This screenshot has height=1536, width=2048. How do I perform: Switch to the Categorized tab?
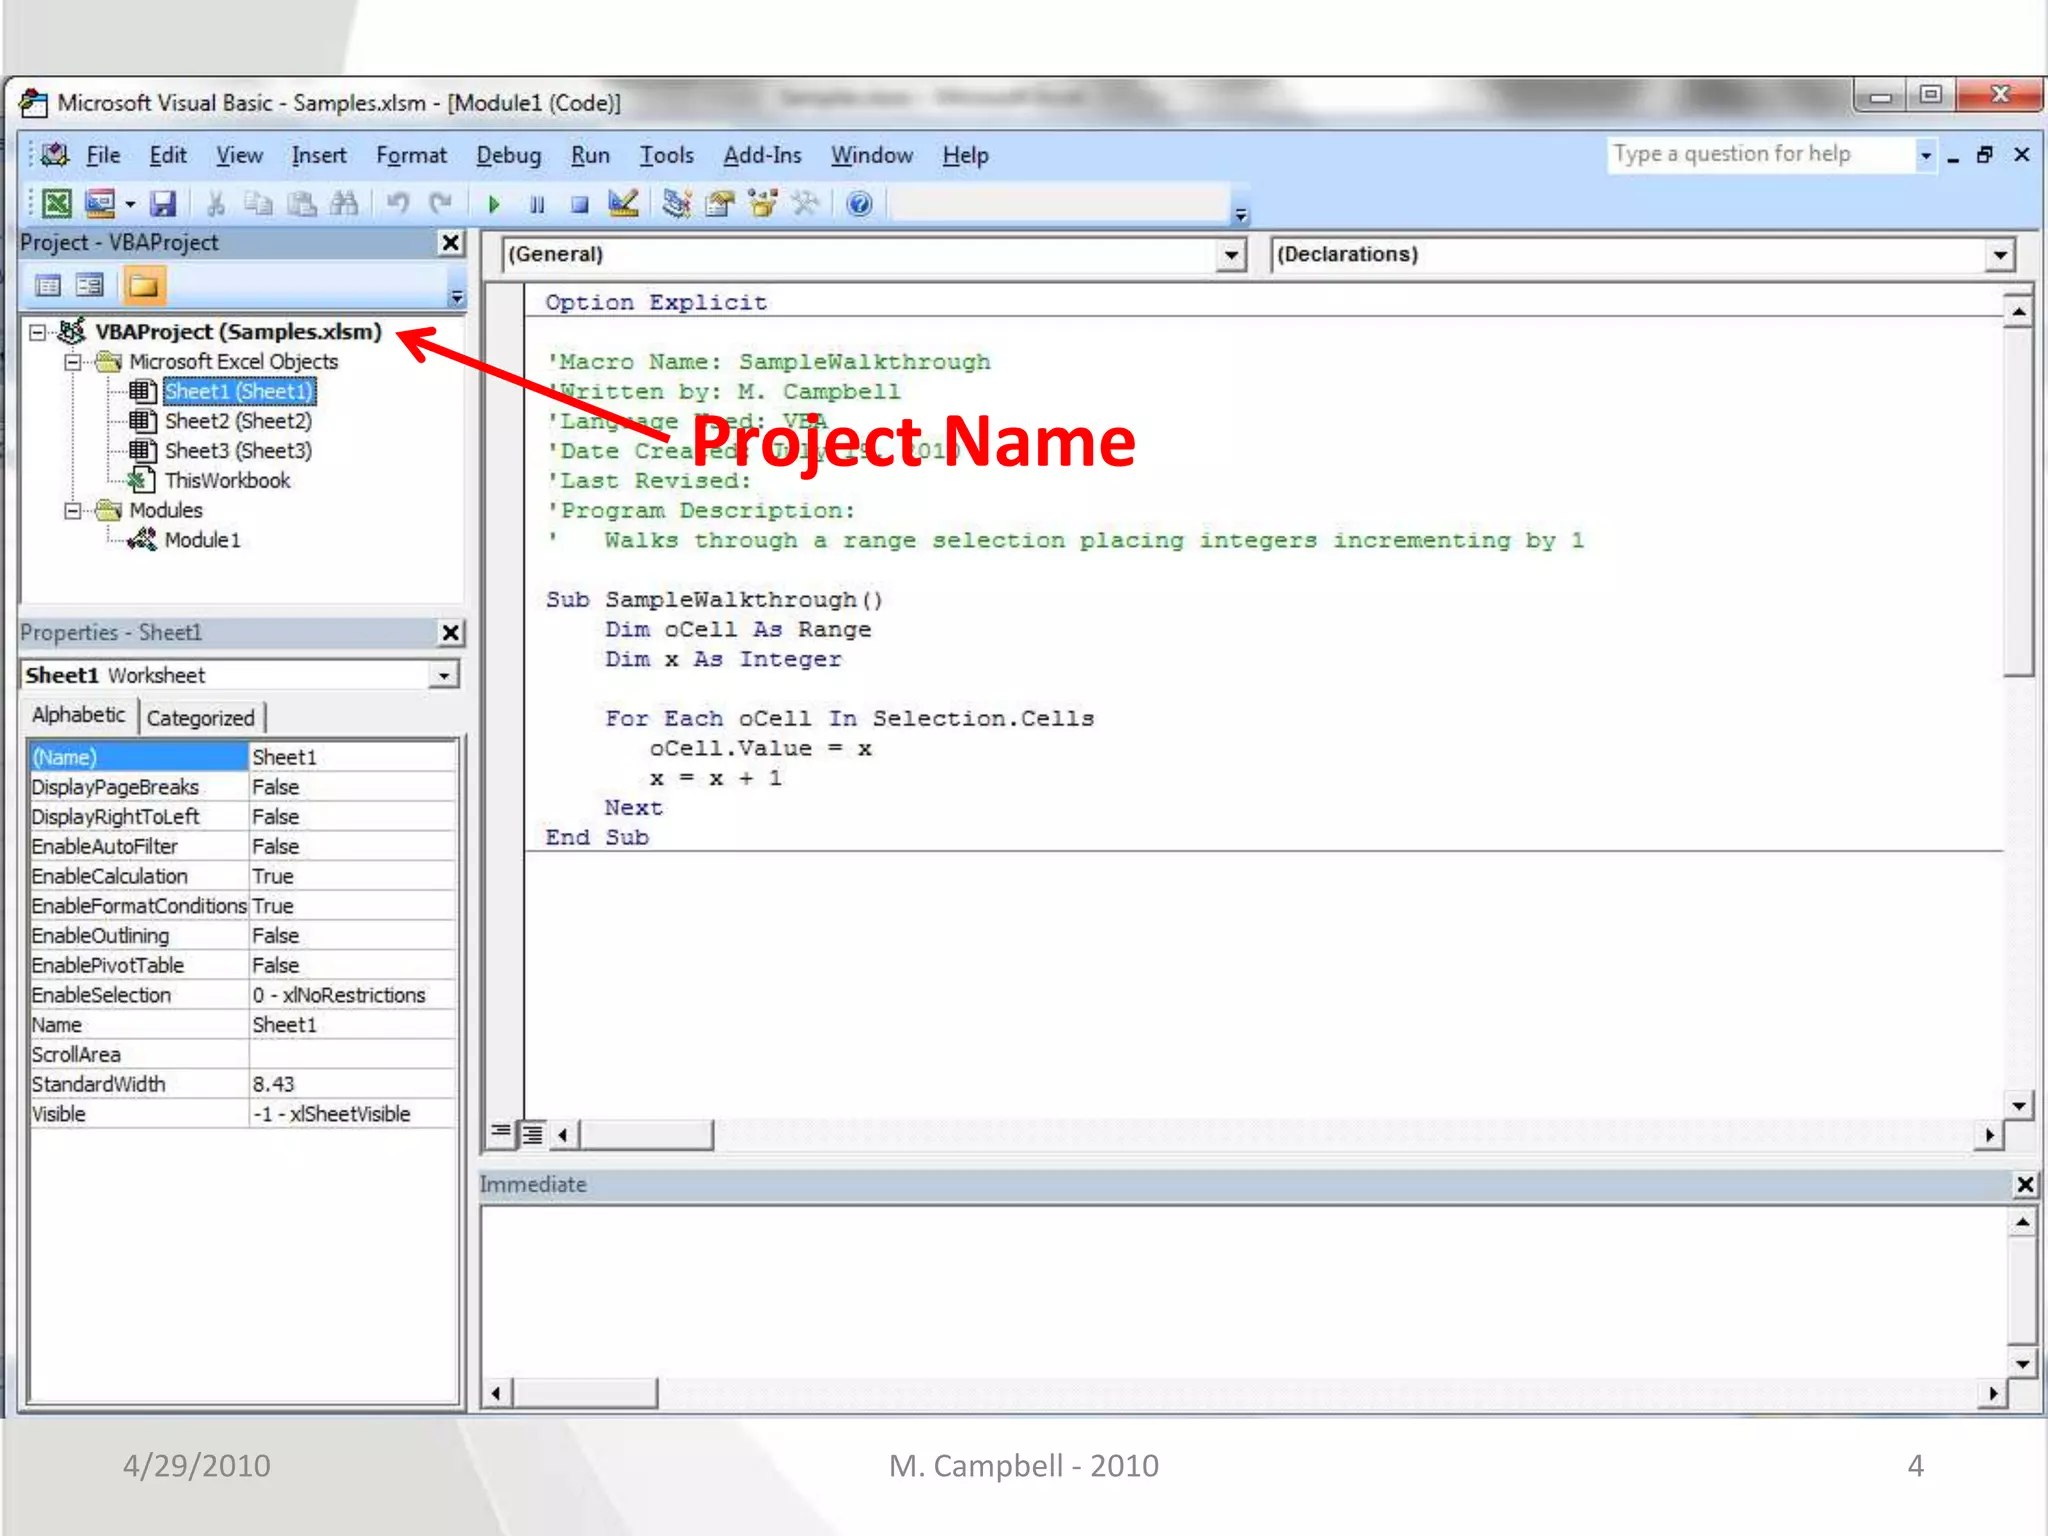point(201,718)
